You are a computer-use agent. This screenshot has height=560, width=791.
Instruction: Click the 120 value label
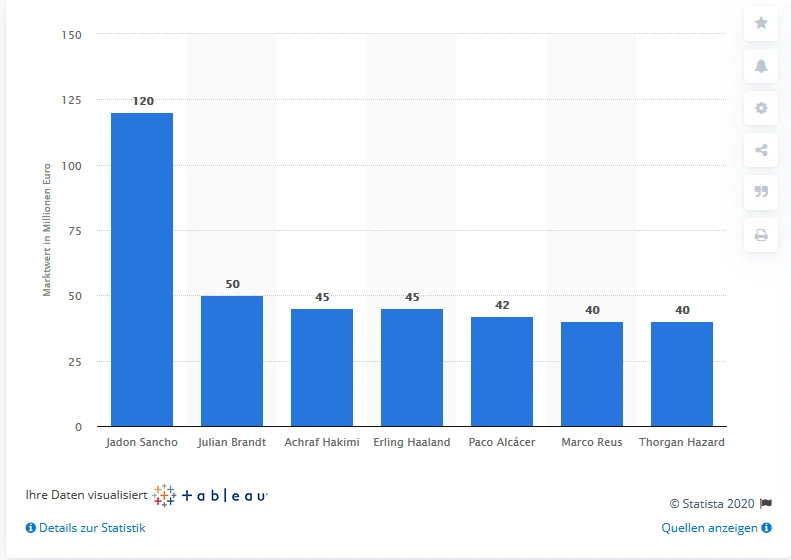coord(142,102)
